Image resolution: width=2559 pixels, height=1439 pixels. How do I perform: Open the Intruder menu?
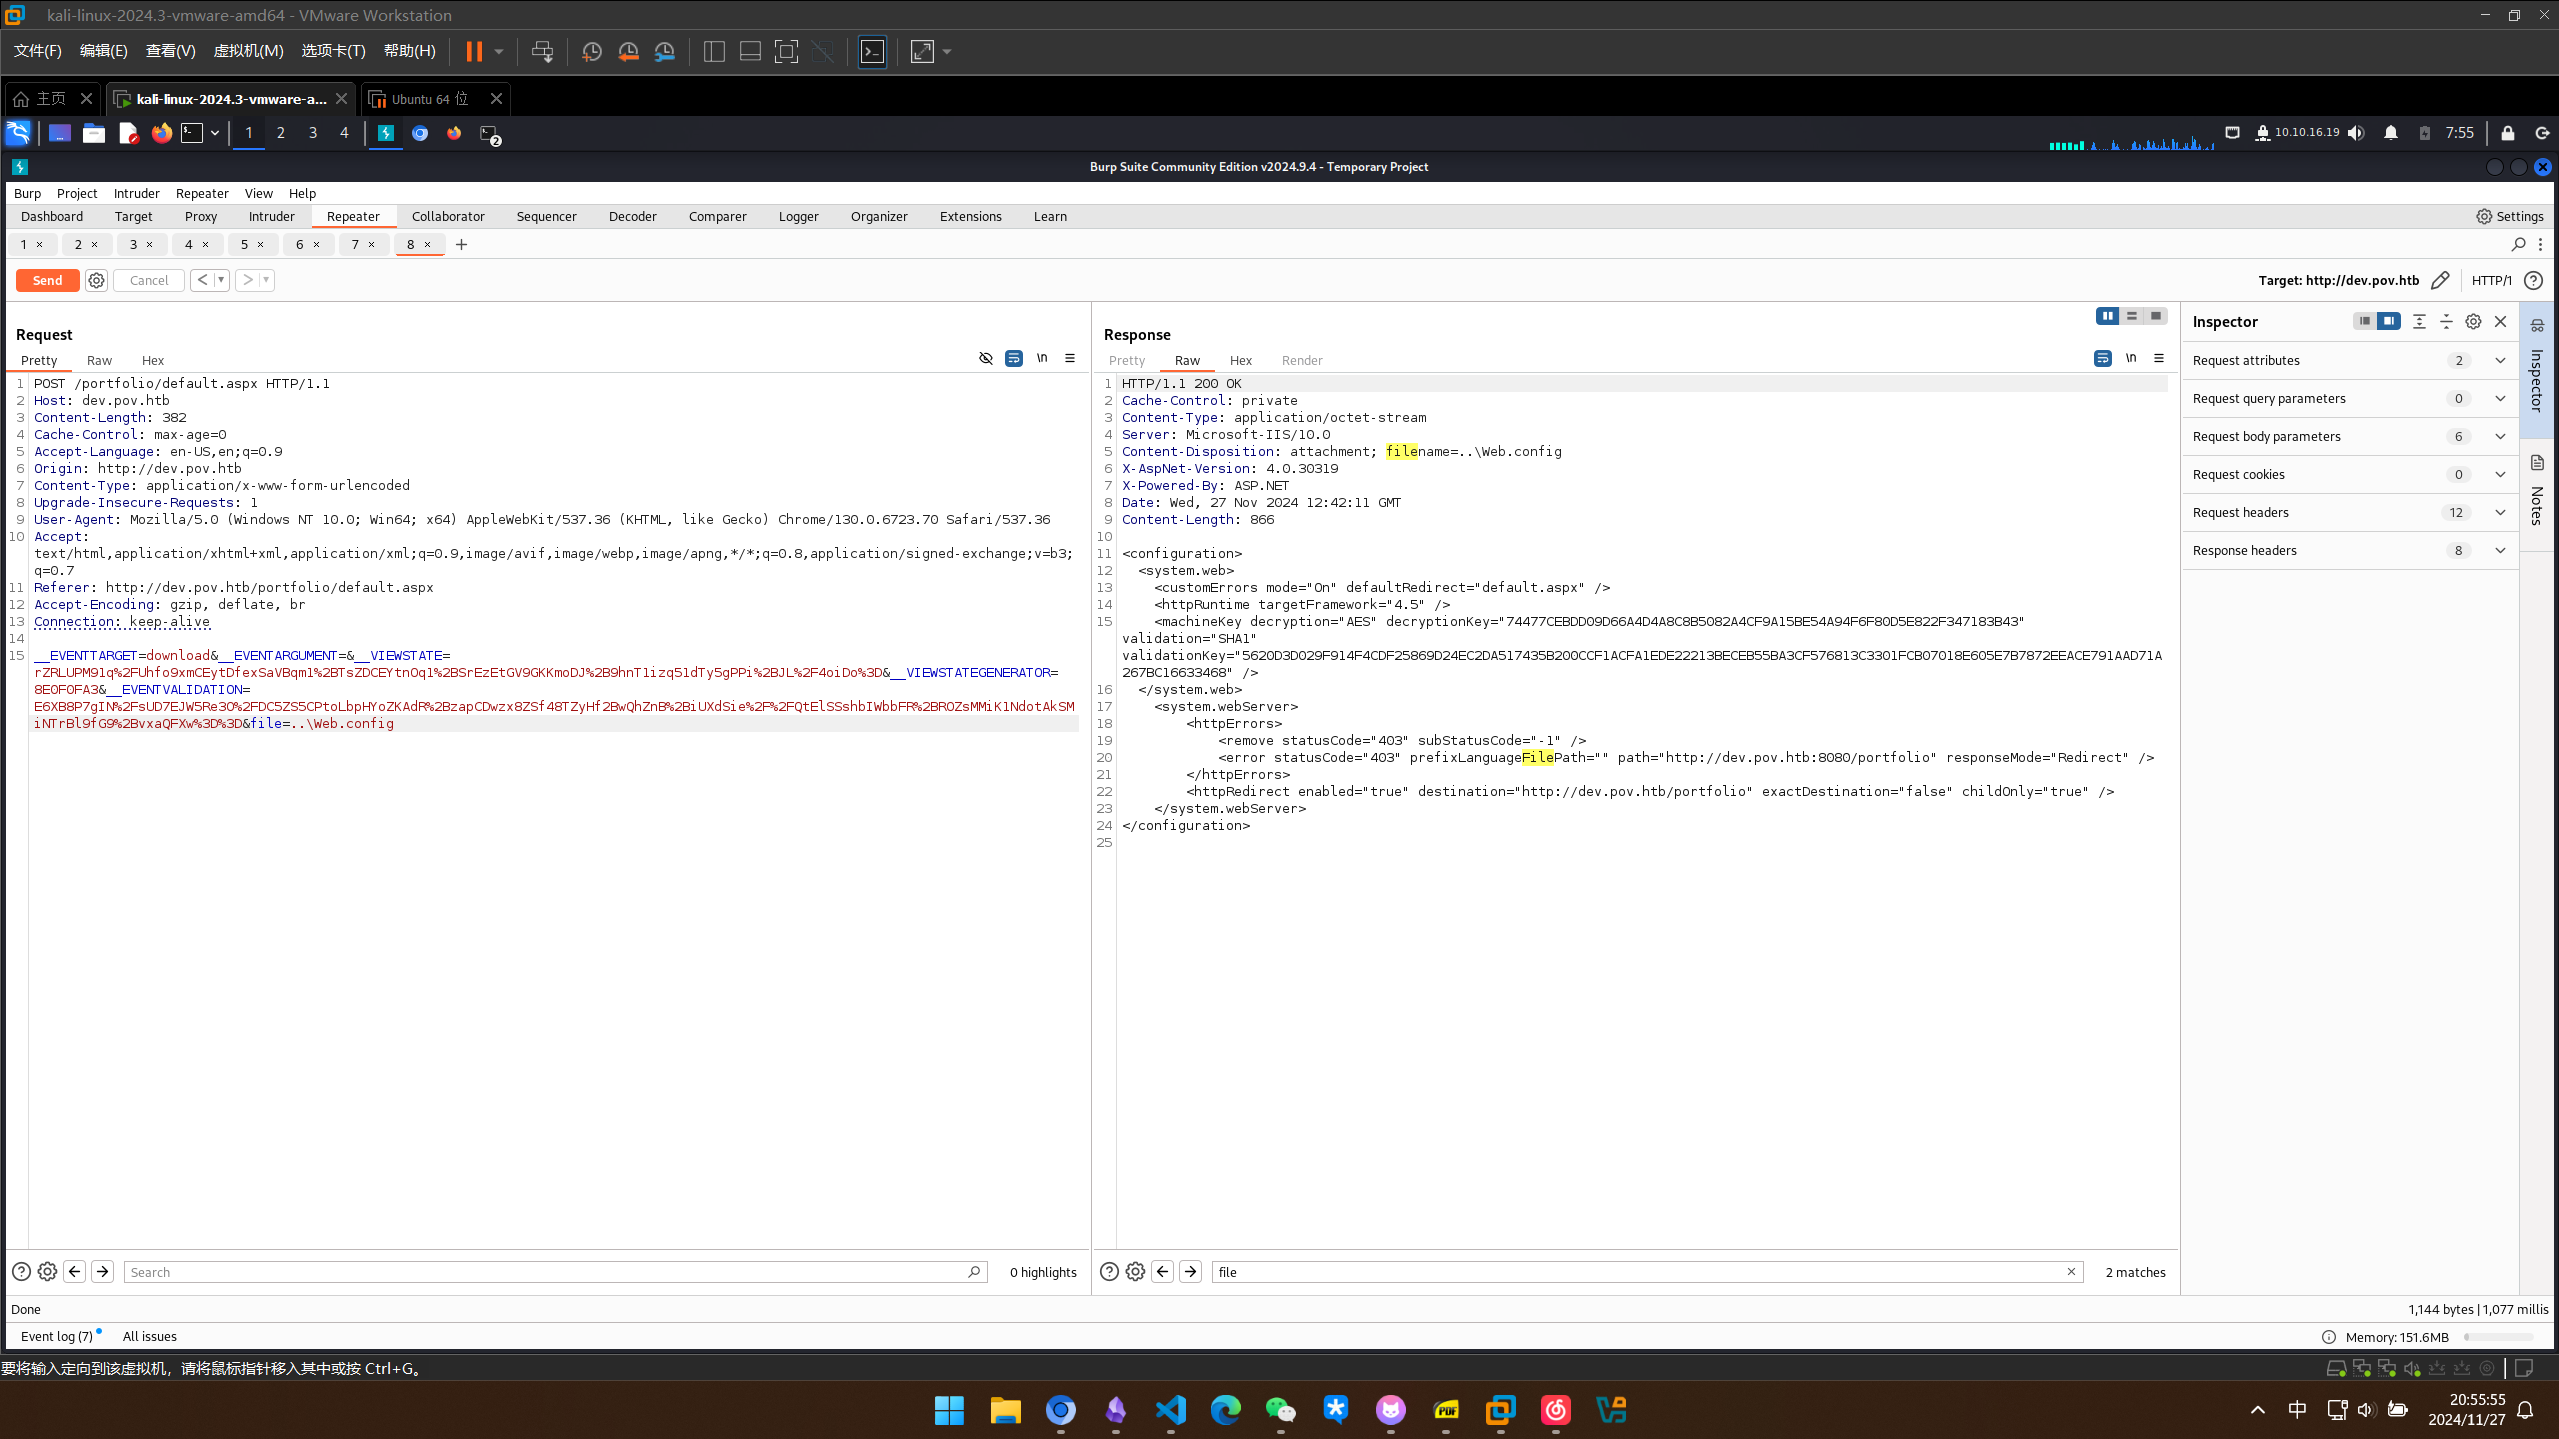(x=136, y=194)
